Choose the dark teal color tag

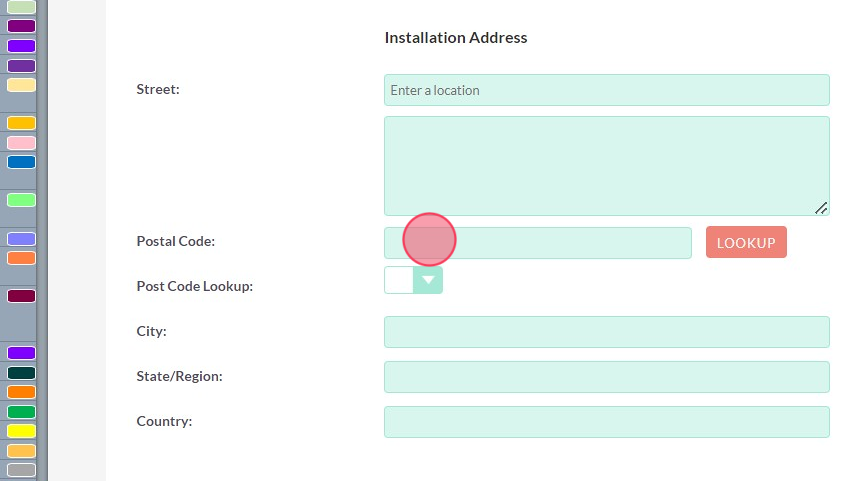point(21,373)
